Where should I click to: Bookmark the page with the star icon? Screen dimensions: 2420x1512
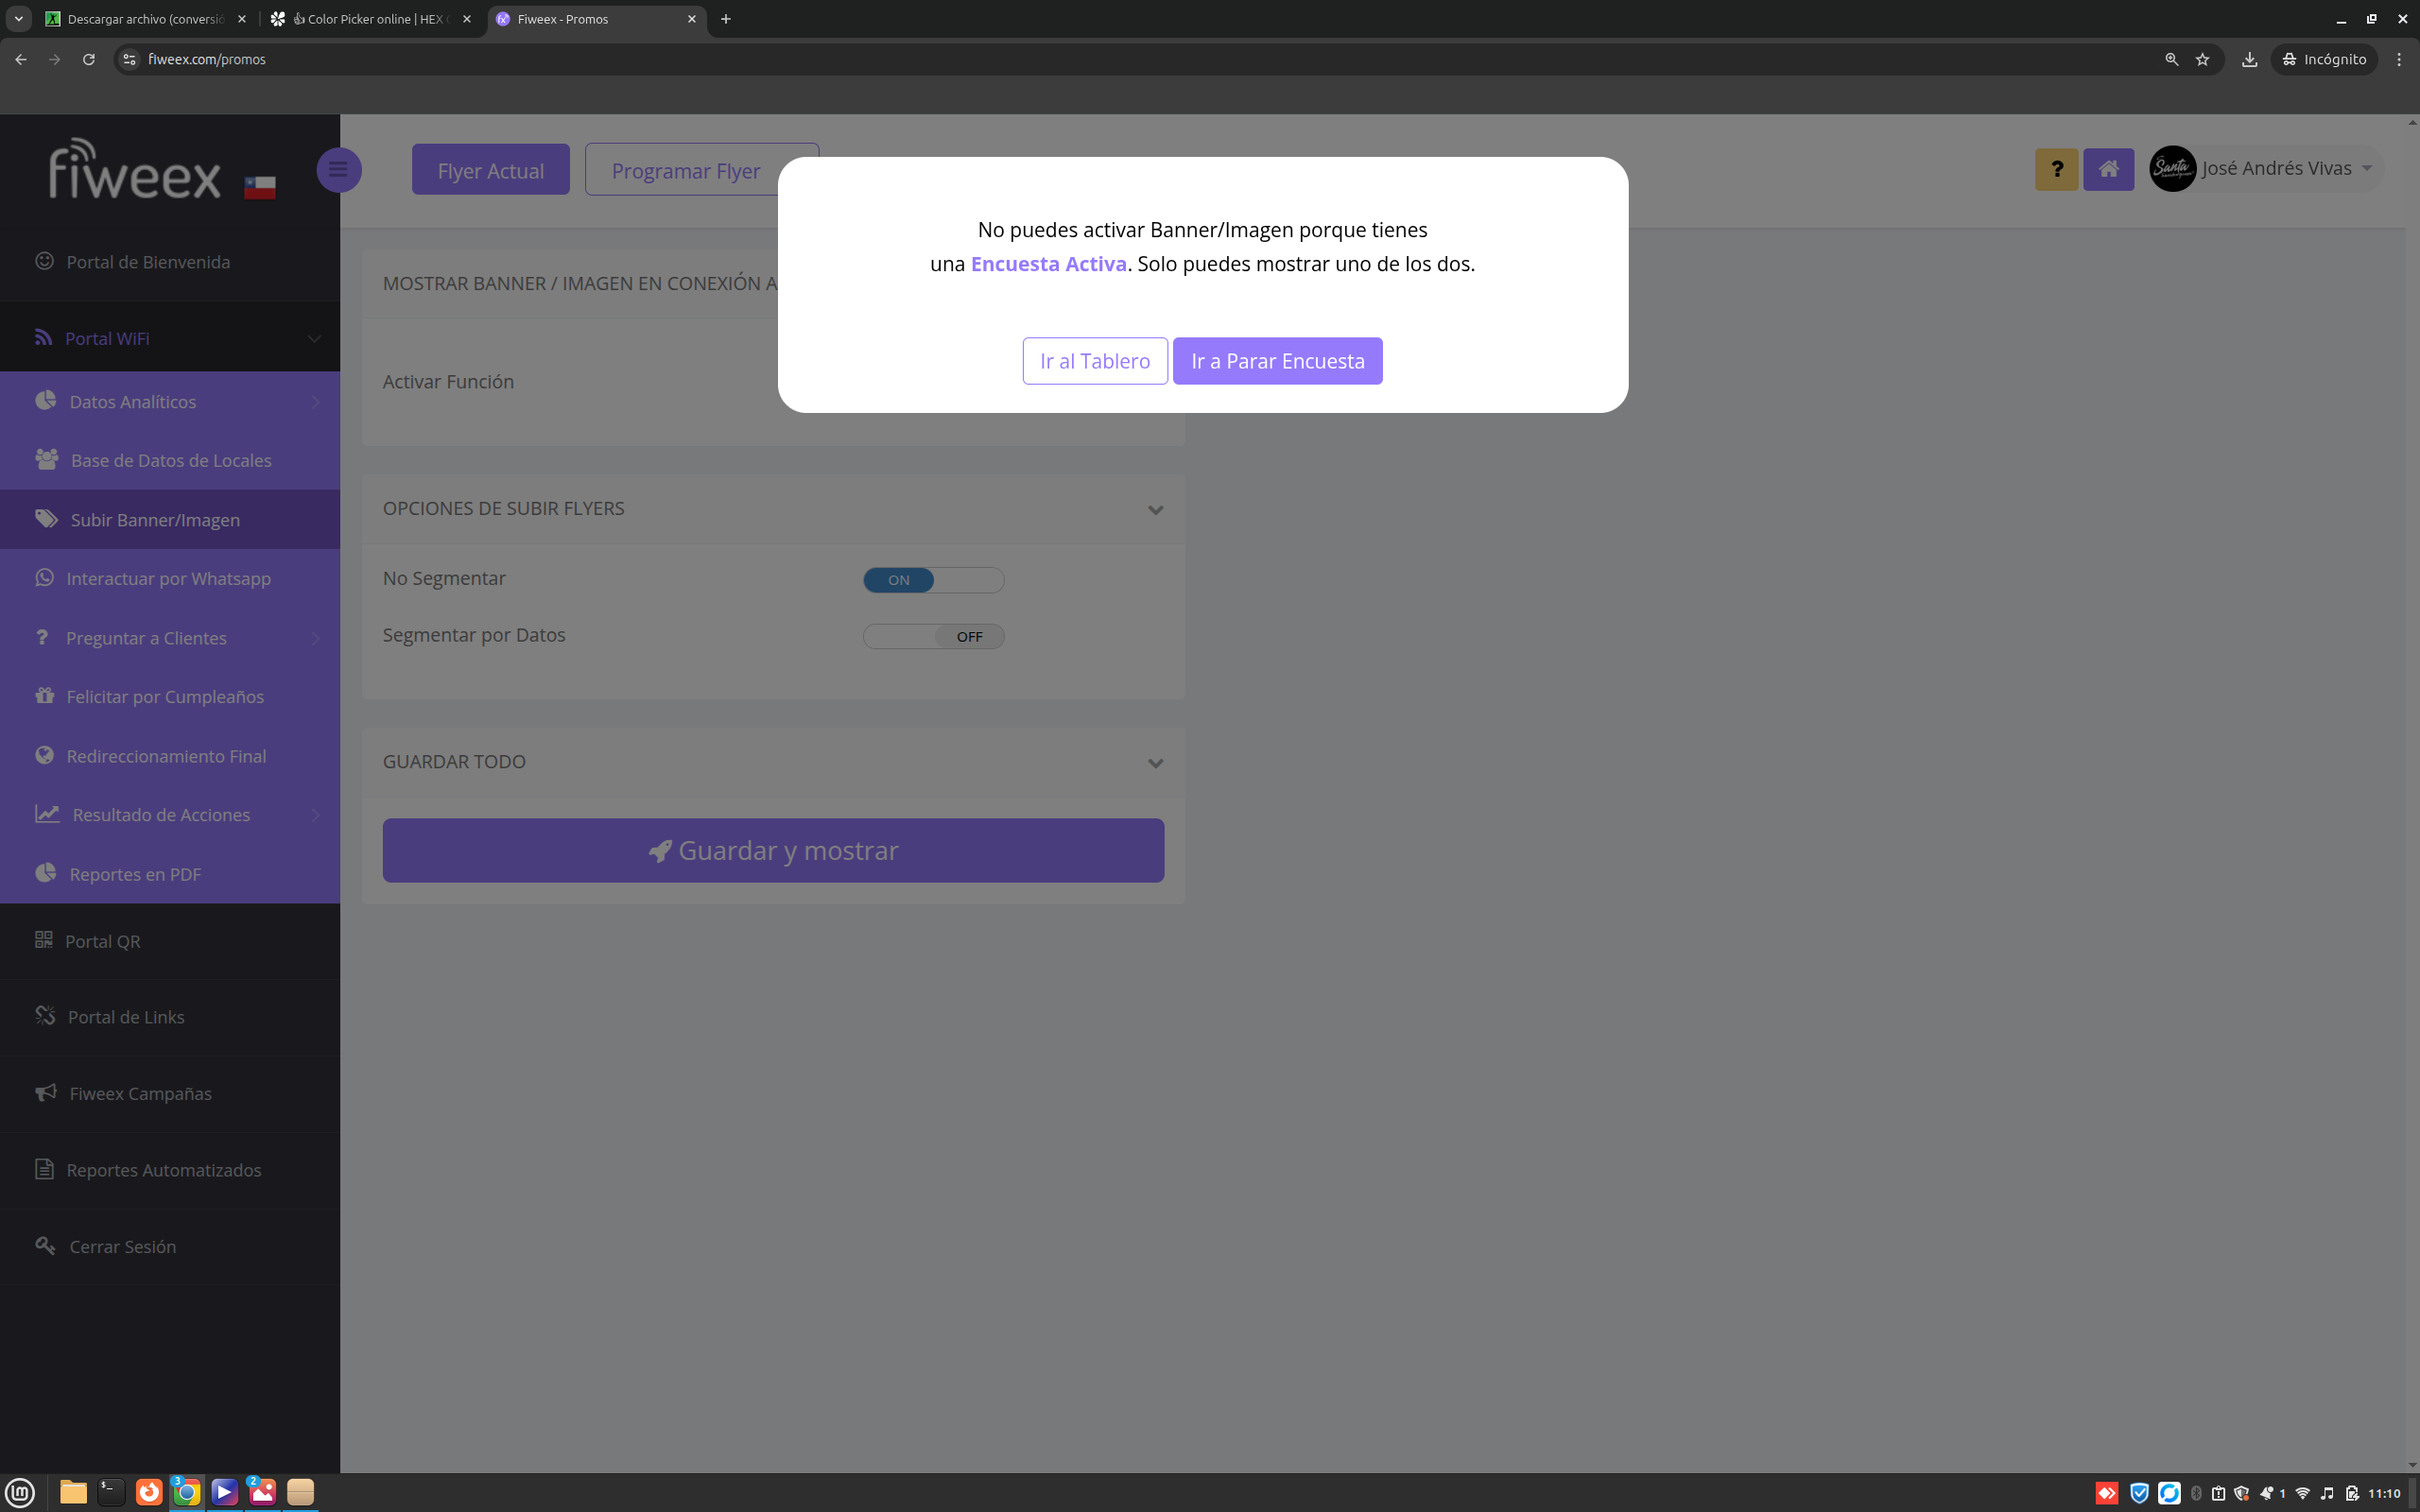(2202, 59)
